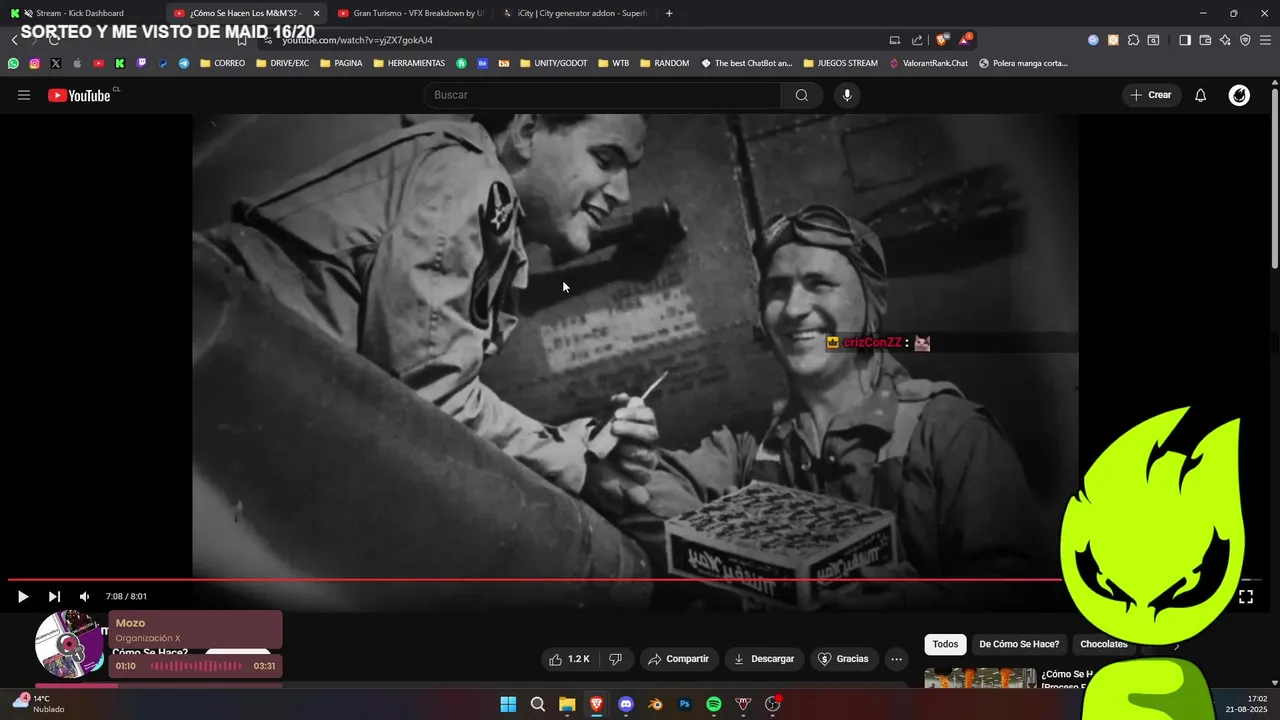This screenshot has width=1280, height=720.
Task: Open Discord from the taskbar
Action: (x=626, y=704)
